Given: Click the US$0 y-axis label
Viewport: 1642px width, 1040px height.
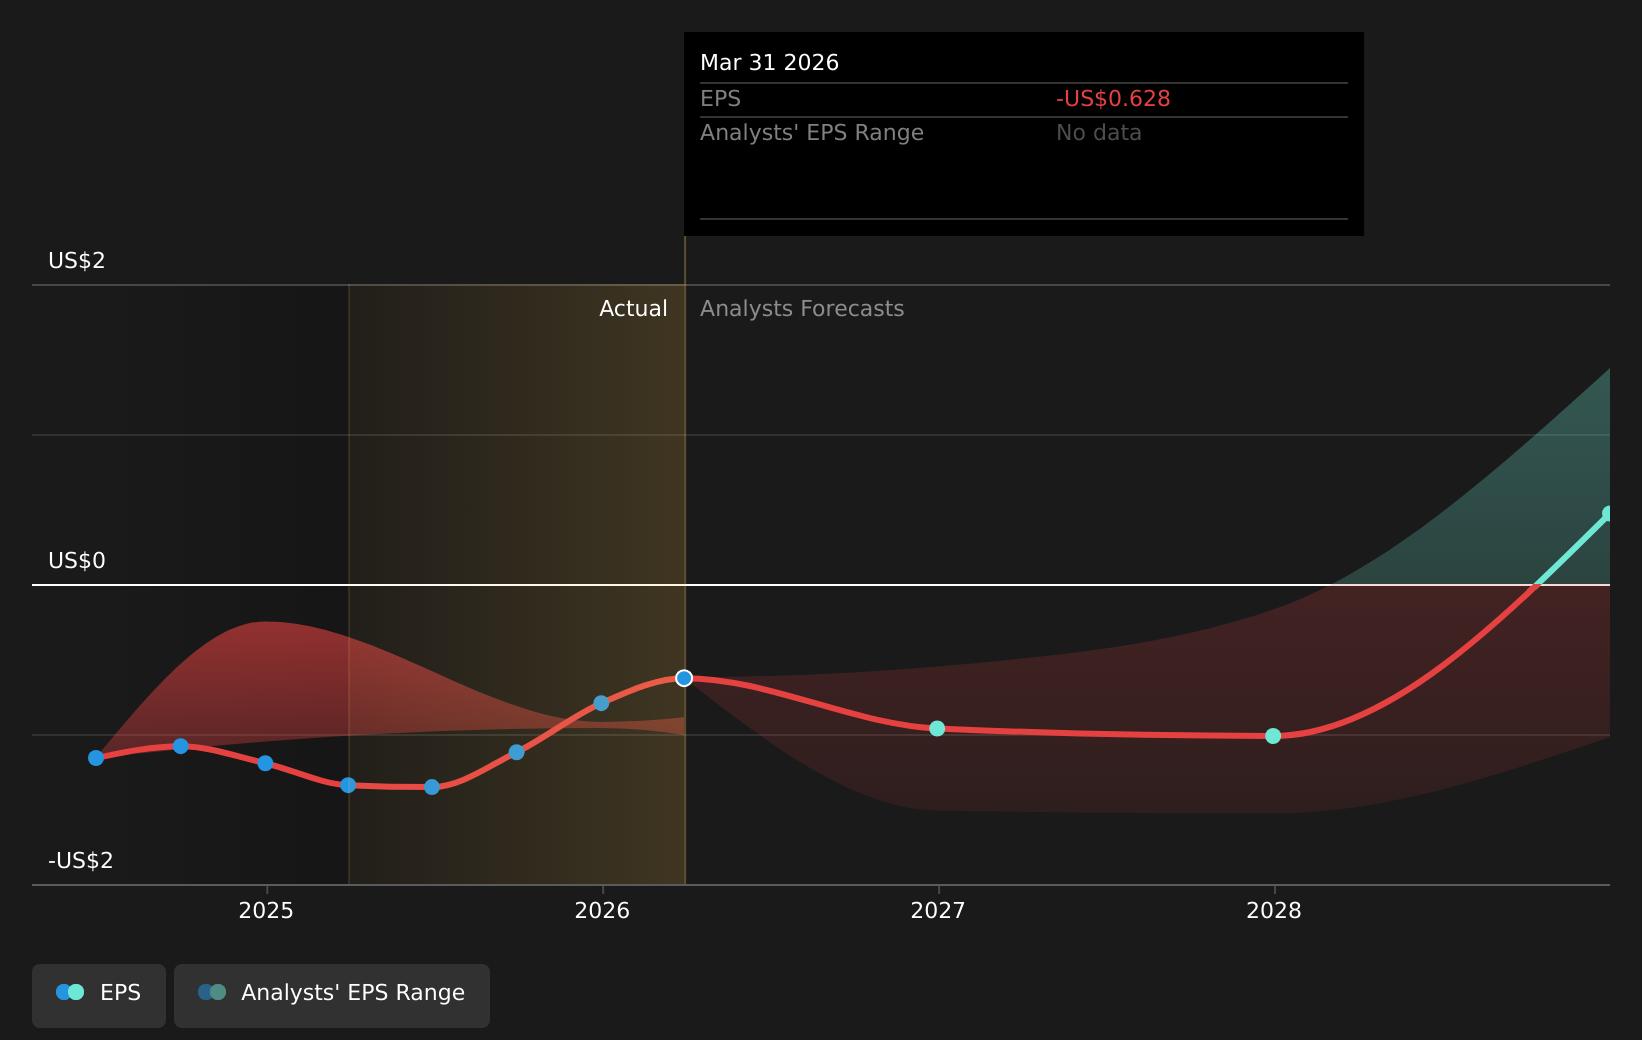Looking at the screenshot, I should (x=77, y=561).
